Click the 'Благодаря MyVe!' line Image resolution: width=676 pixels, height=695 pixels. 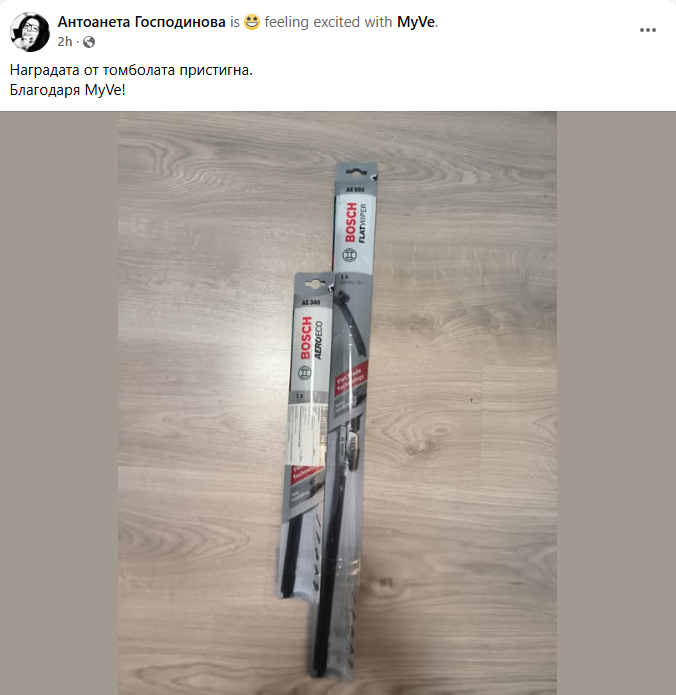pos(67,90)
